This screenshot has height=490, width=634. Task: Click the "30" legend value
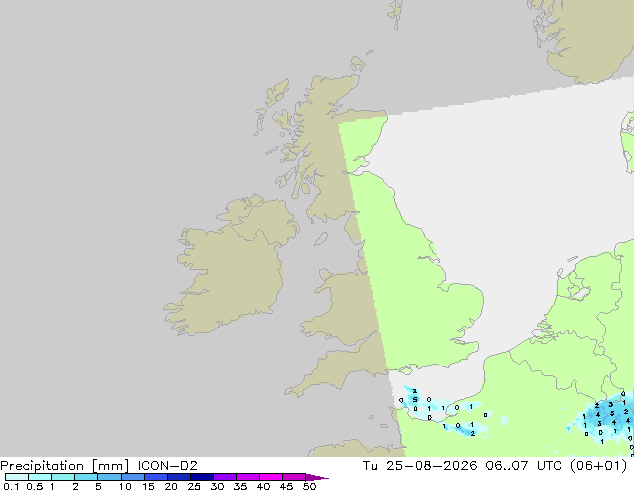tap(217, 486)
